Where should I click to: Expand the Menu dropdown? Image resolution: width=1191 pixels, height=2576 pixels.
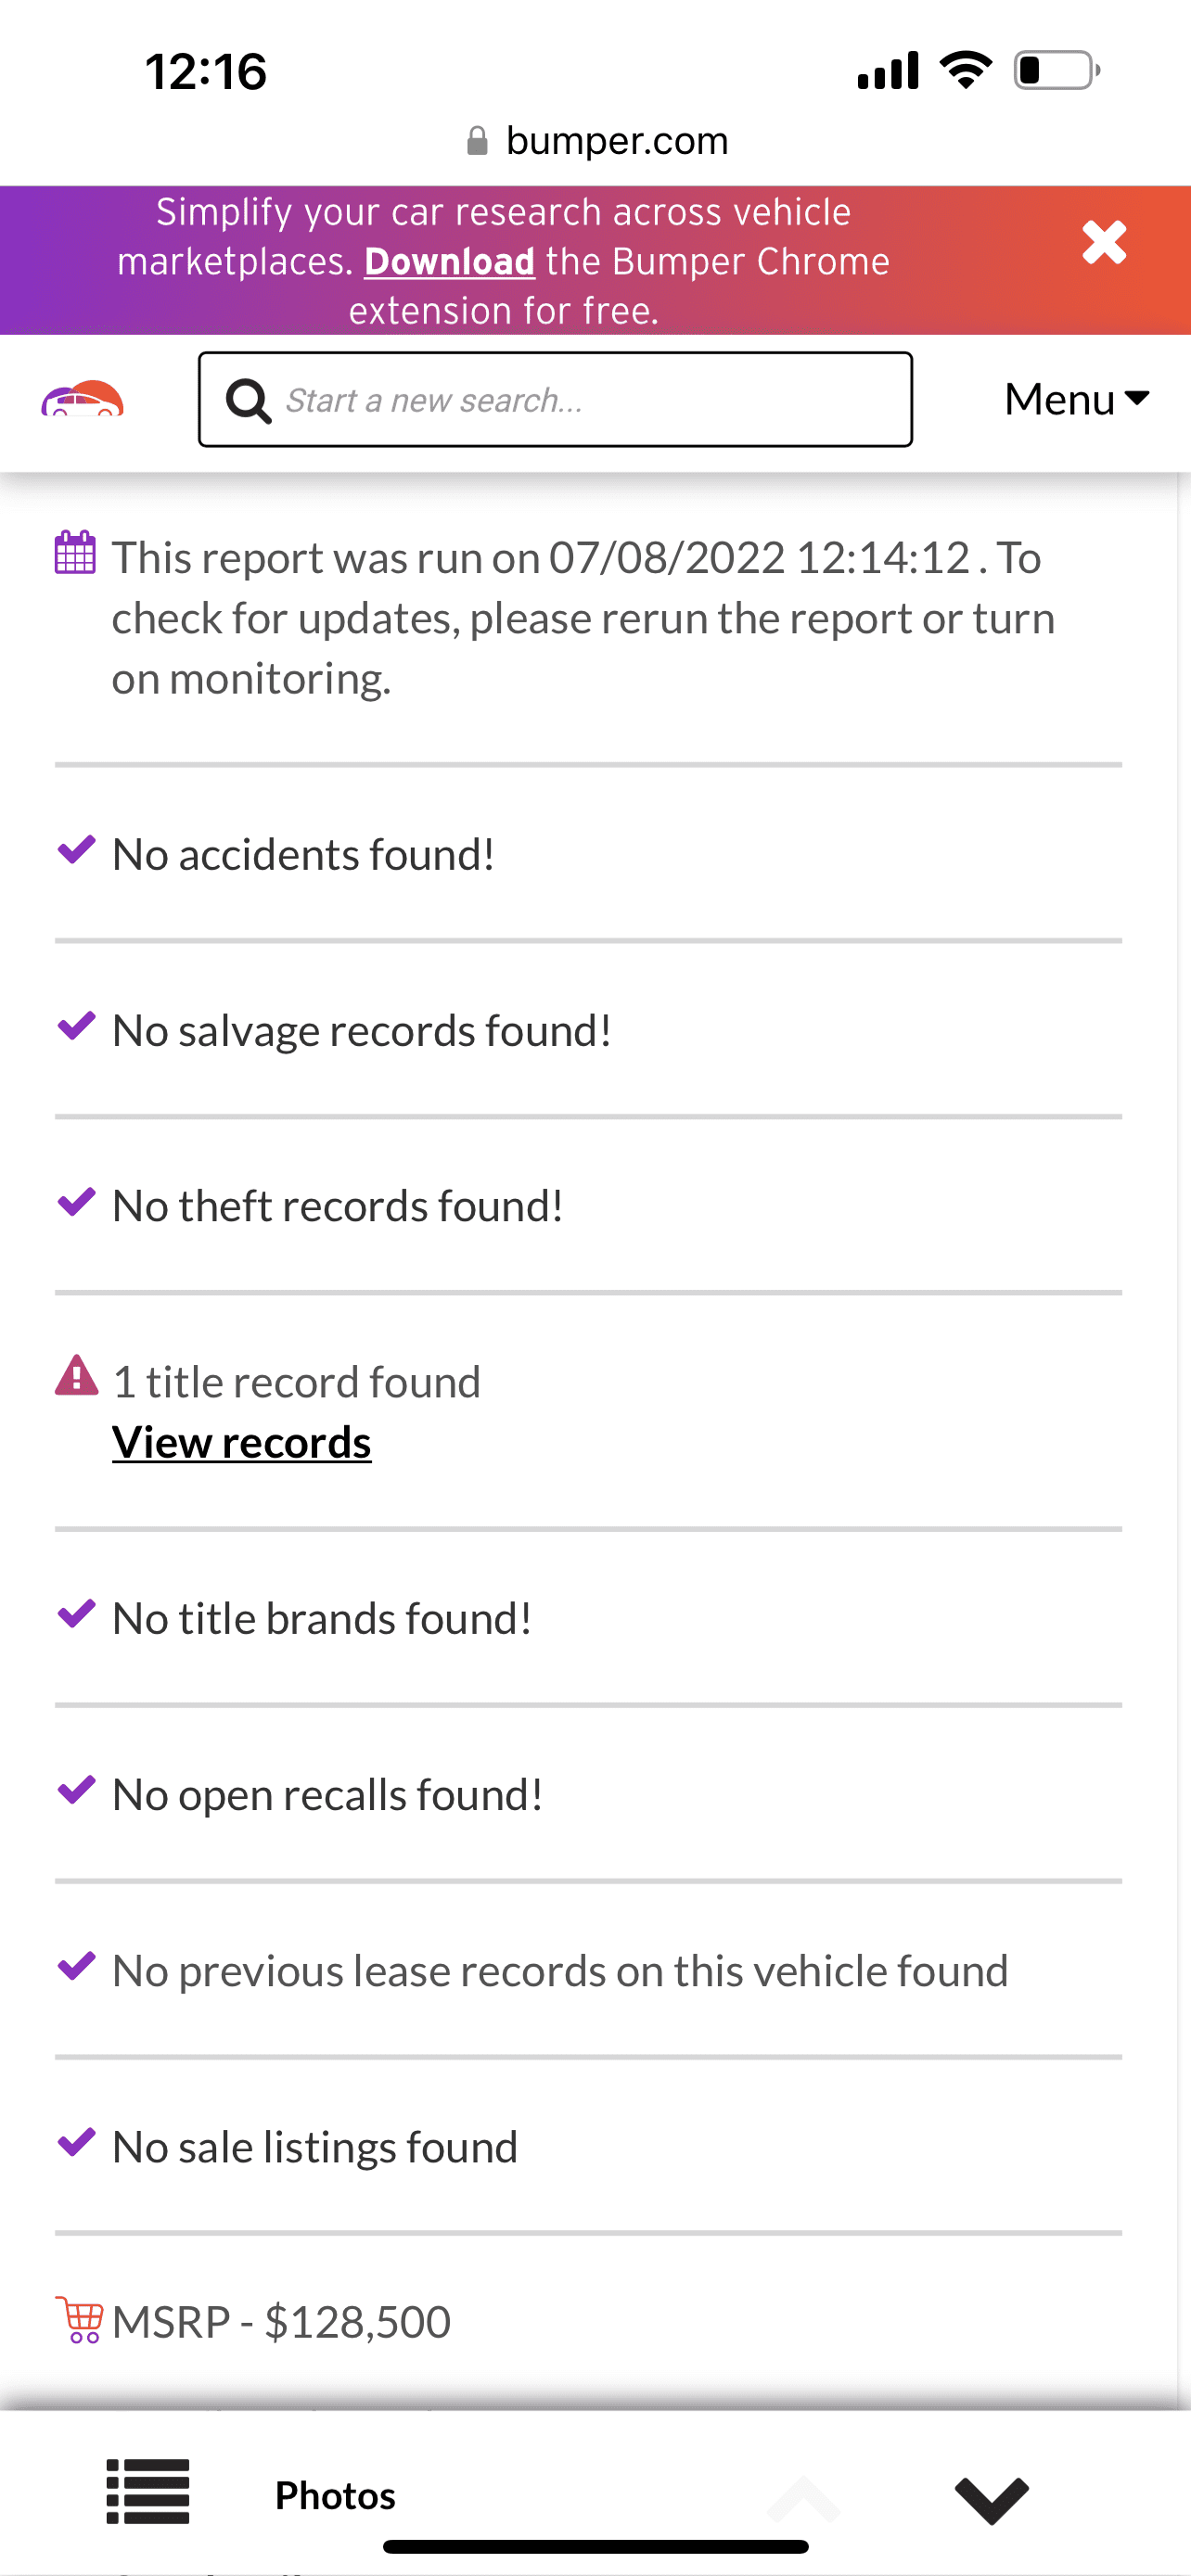point(1076,399)
